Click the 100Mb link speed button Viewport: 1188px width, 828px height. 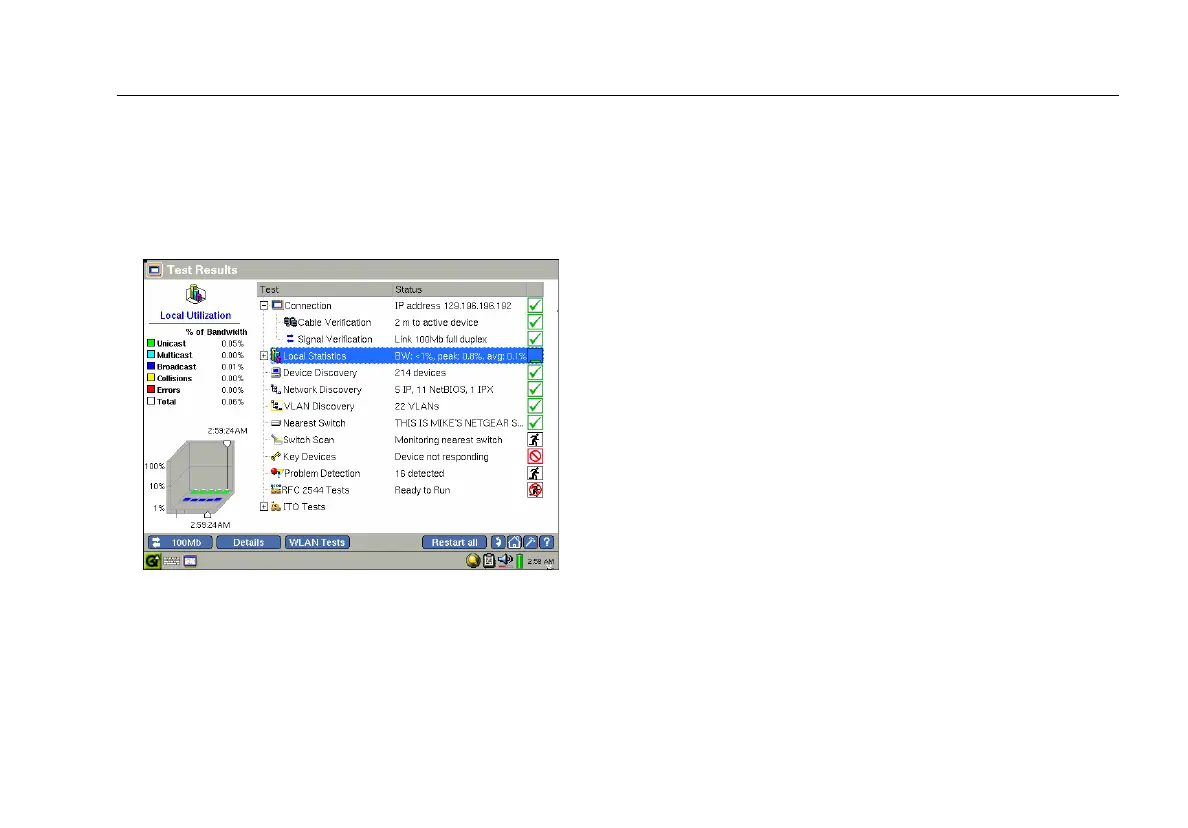pos(179,542)
